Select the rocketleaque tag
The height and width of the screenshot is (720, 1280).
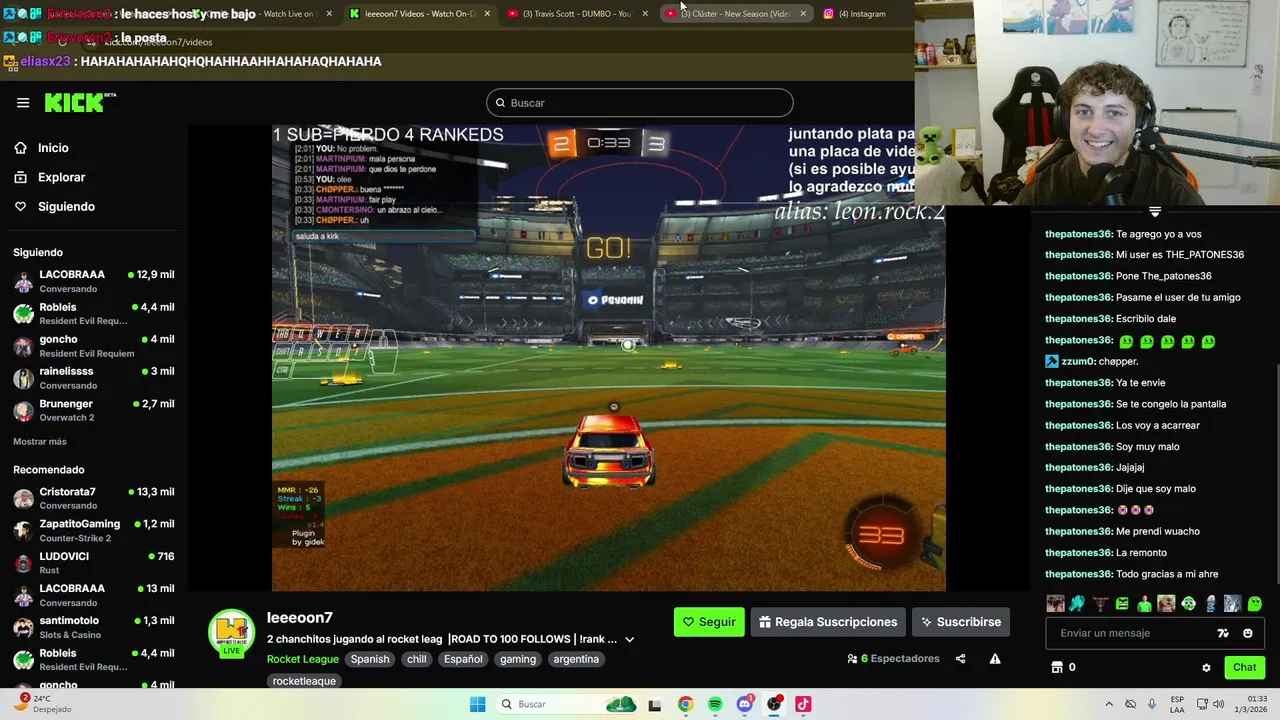[304, 681]
